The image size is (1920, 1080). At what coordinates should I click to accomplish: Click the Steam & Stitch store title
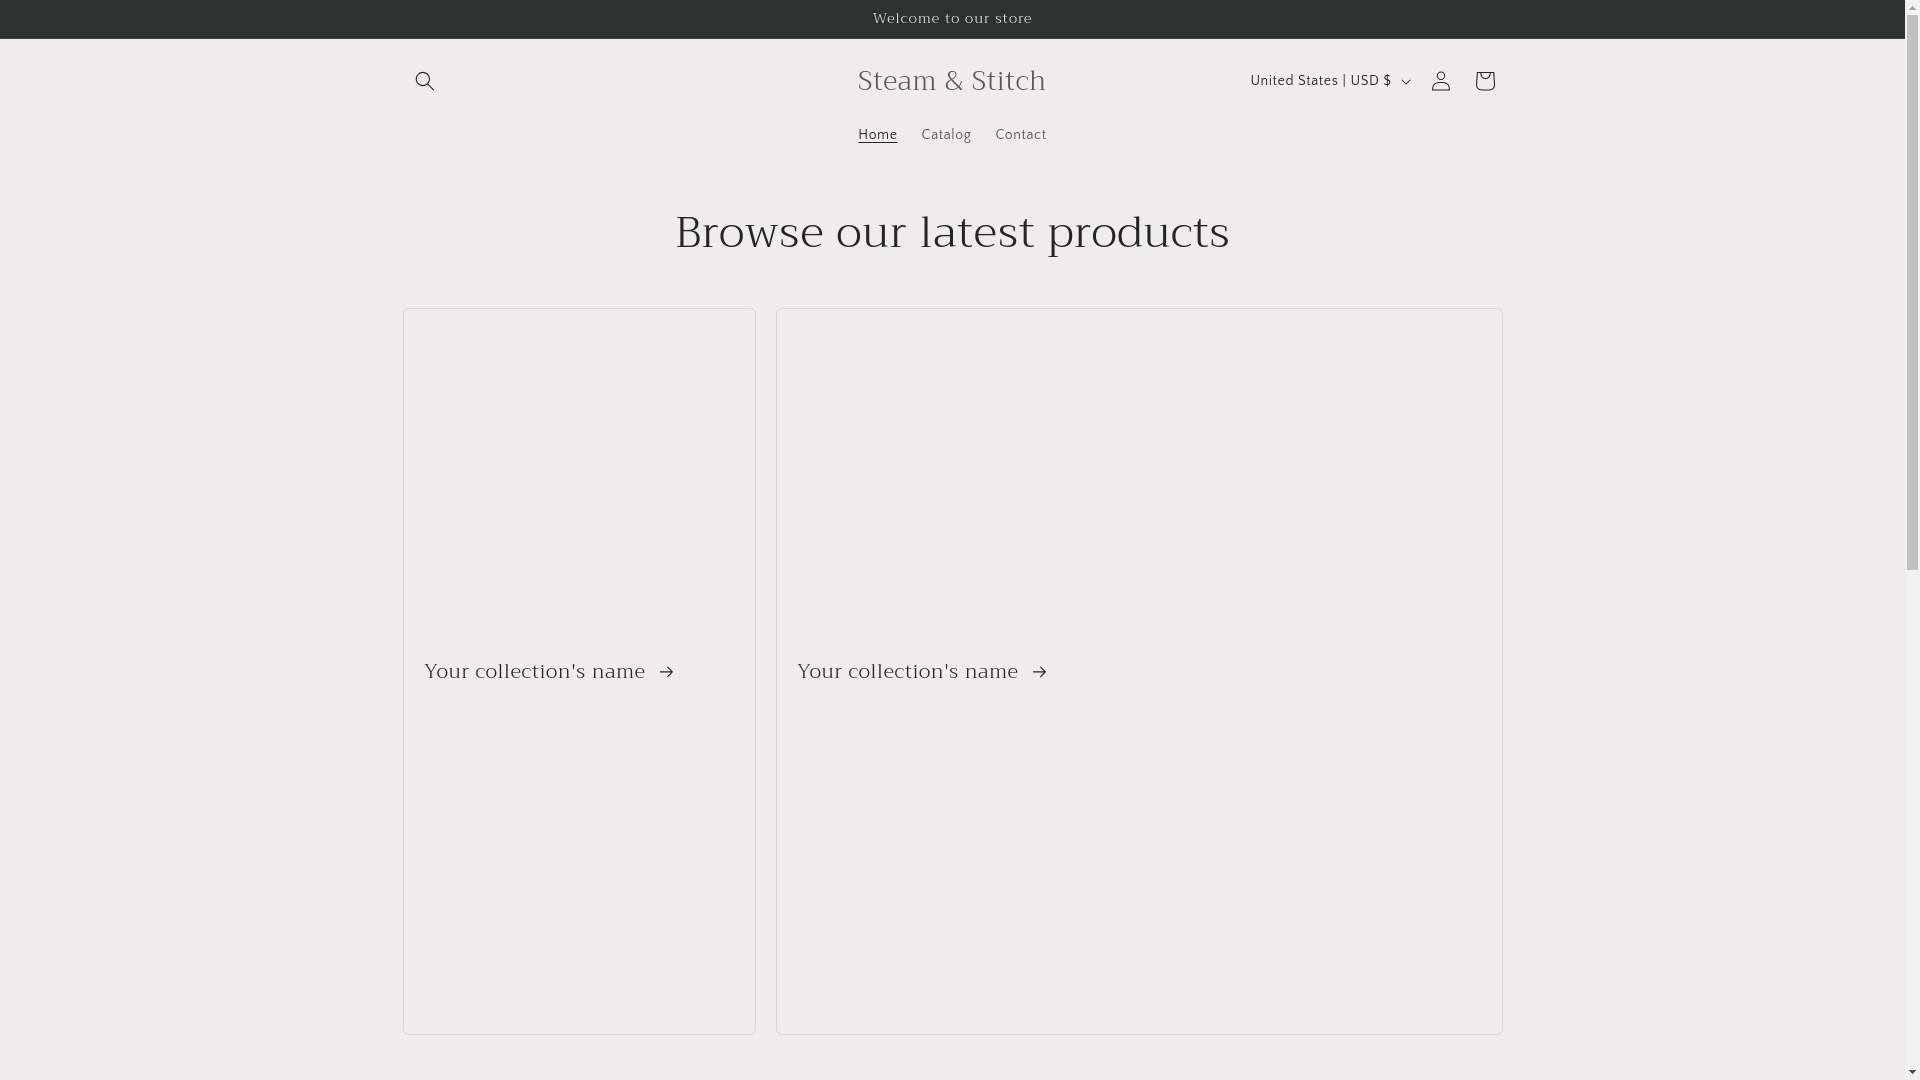951,81
